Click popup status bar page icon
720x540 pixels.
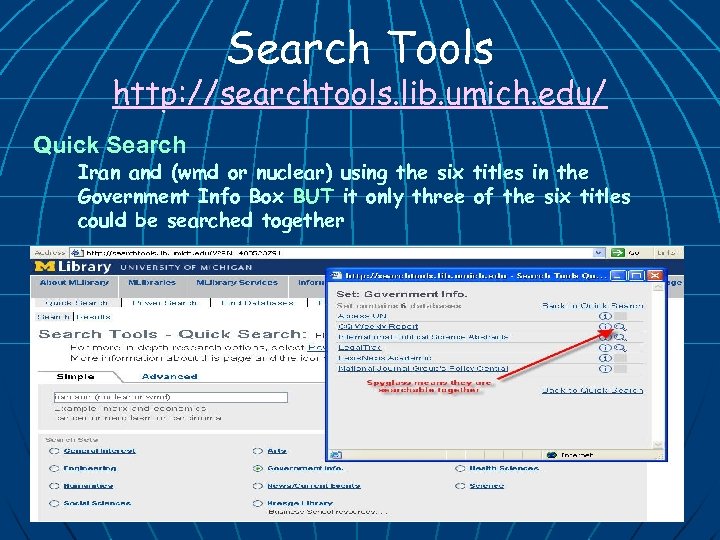pos(336,455)
